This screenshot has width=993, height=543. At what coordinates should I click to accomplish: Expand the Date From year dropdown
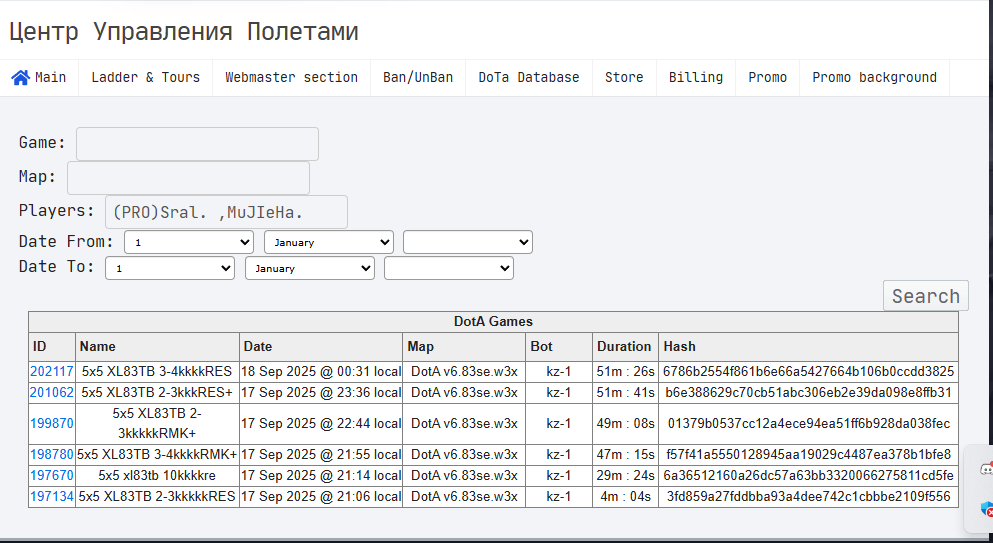468,242
